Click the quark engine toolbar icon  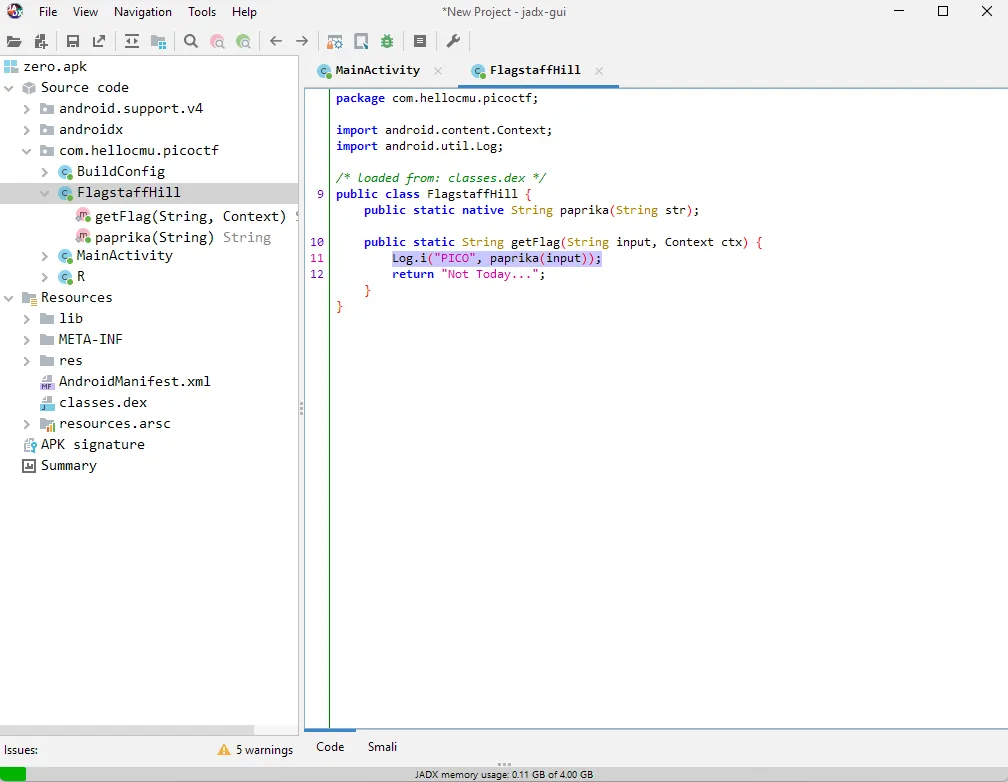[361, 42]
